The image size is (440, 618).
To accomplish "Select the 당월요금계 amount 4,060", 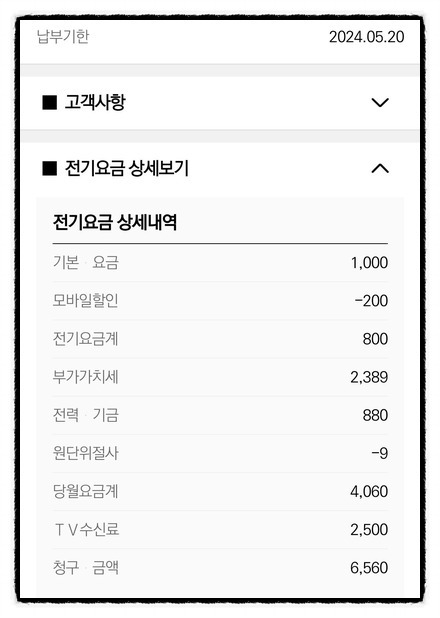I will pos(369,491).
